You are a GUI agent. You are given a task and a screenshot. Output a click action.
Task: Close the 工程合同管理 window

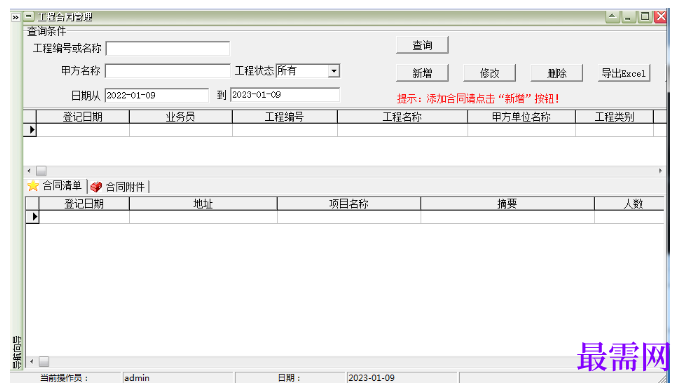(x=660, y=17)
